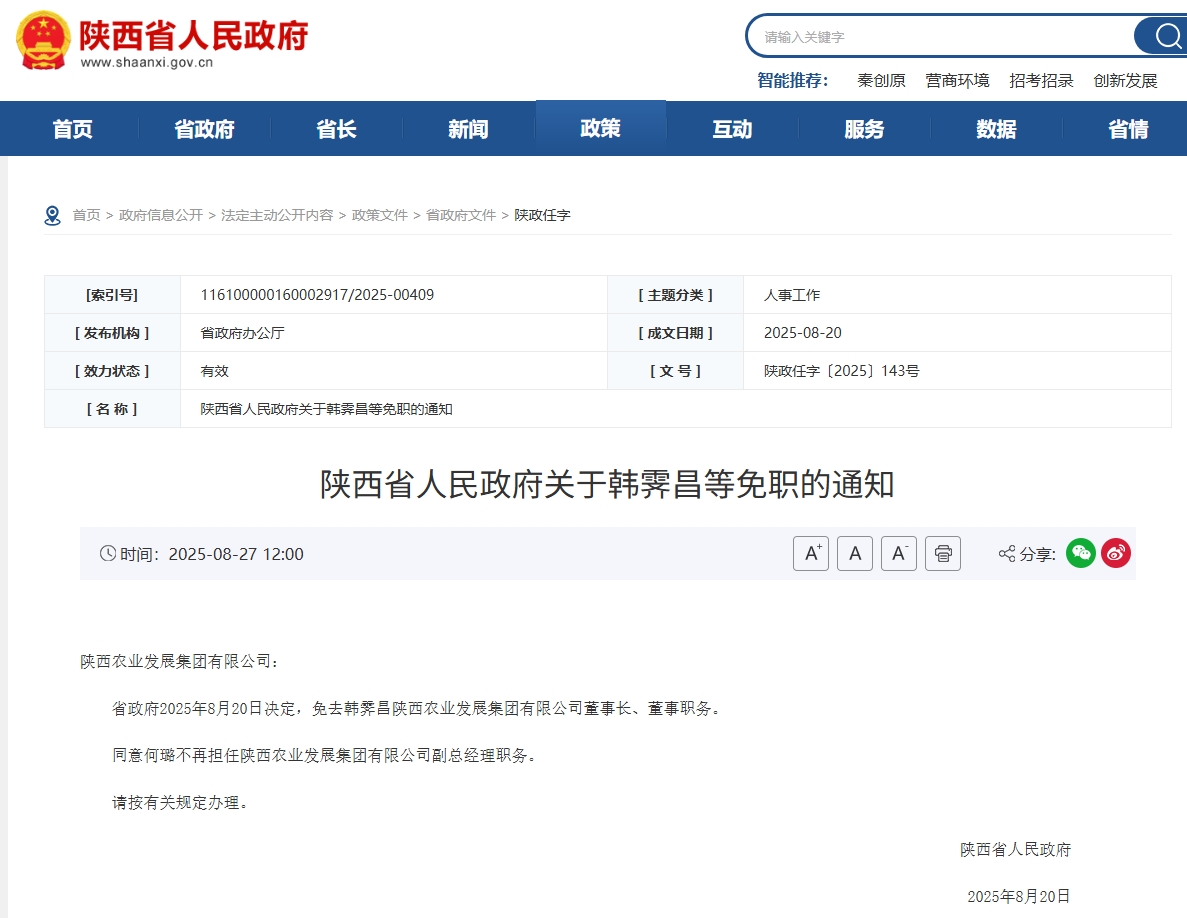Click the search magnifier button
The height and width of the screenshot is (918, 1187).
point(1165,36)
